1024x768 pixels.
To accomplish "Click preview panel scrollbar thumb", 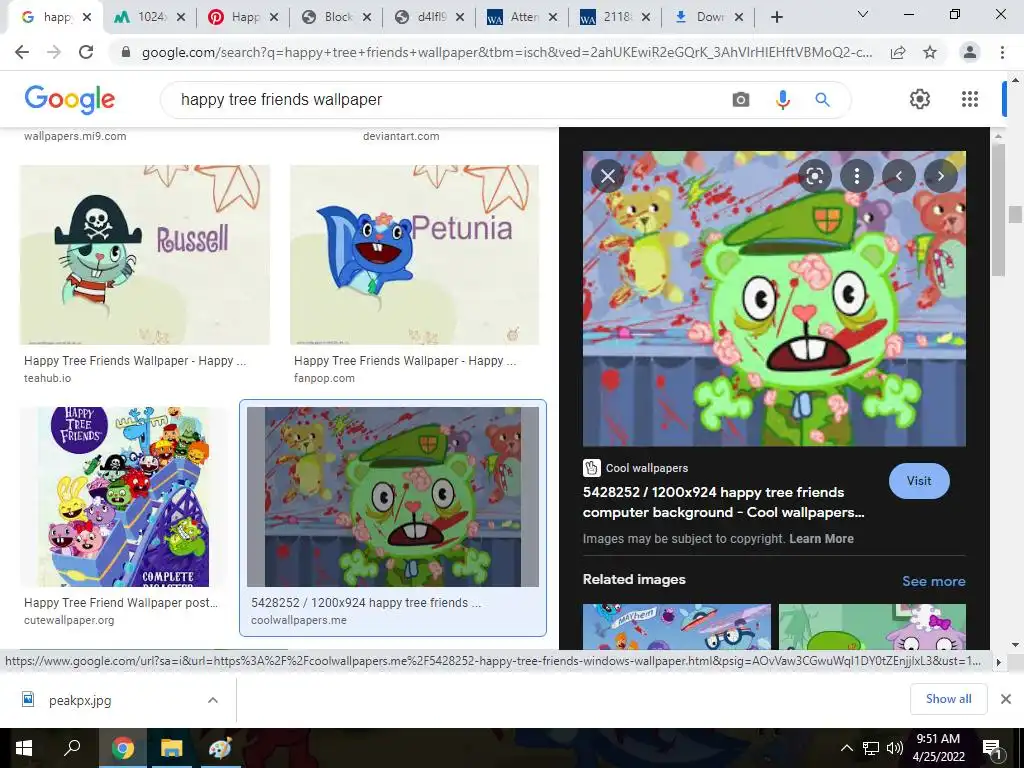I will (998, 209).
